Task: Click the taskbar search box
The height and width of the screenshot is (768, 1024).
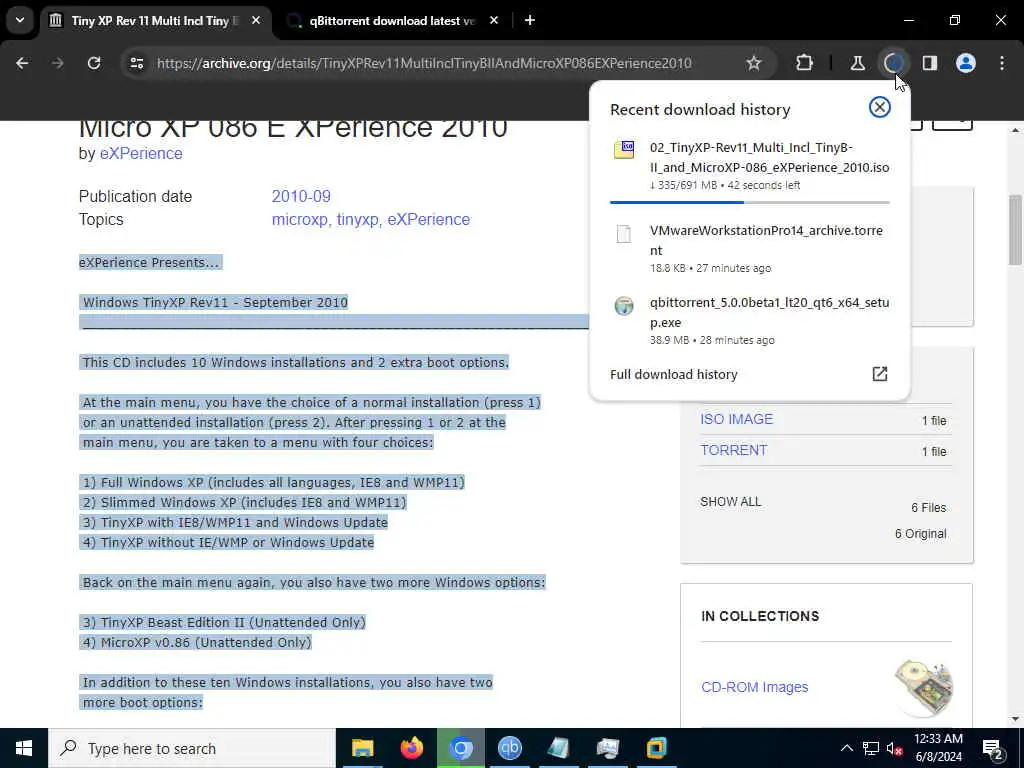Action: [x=192, y=748]
